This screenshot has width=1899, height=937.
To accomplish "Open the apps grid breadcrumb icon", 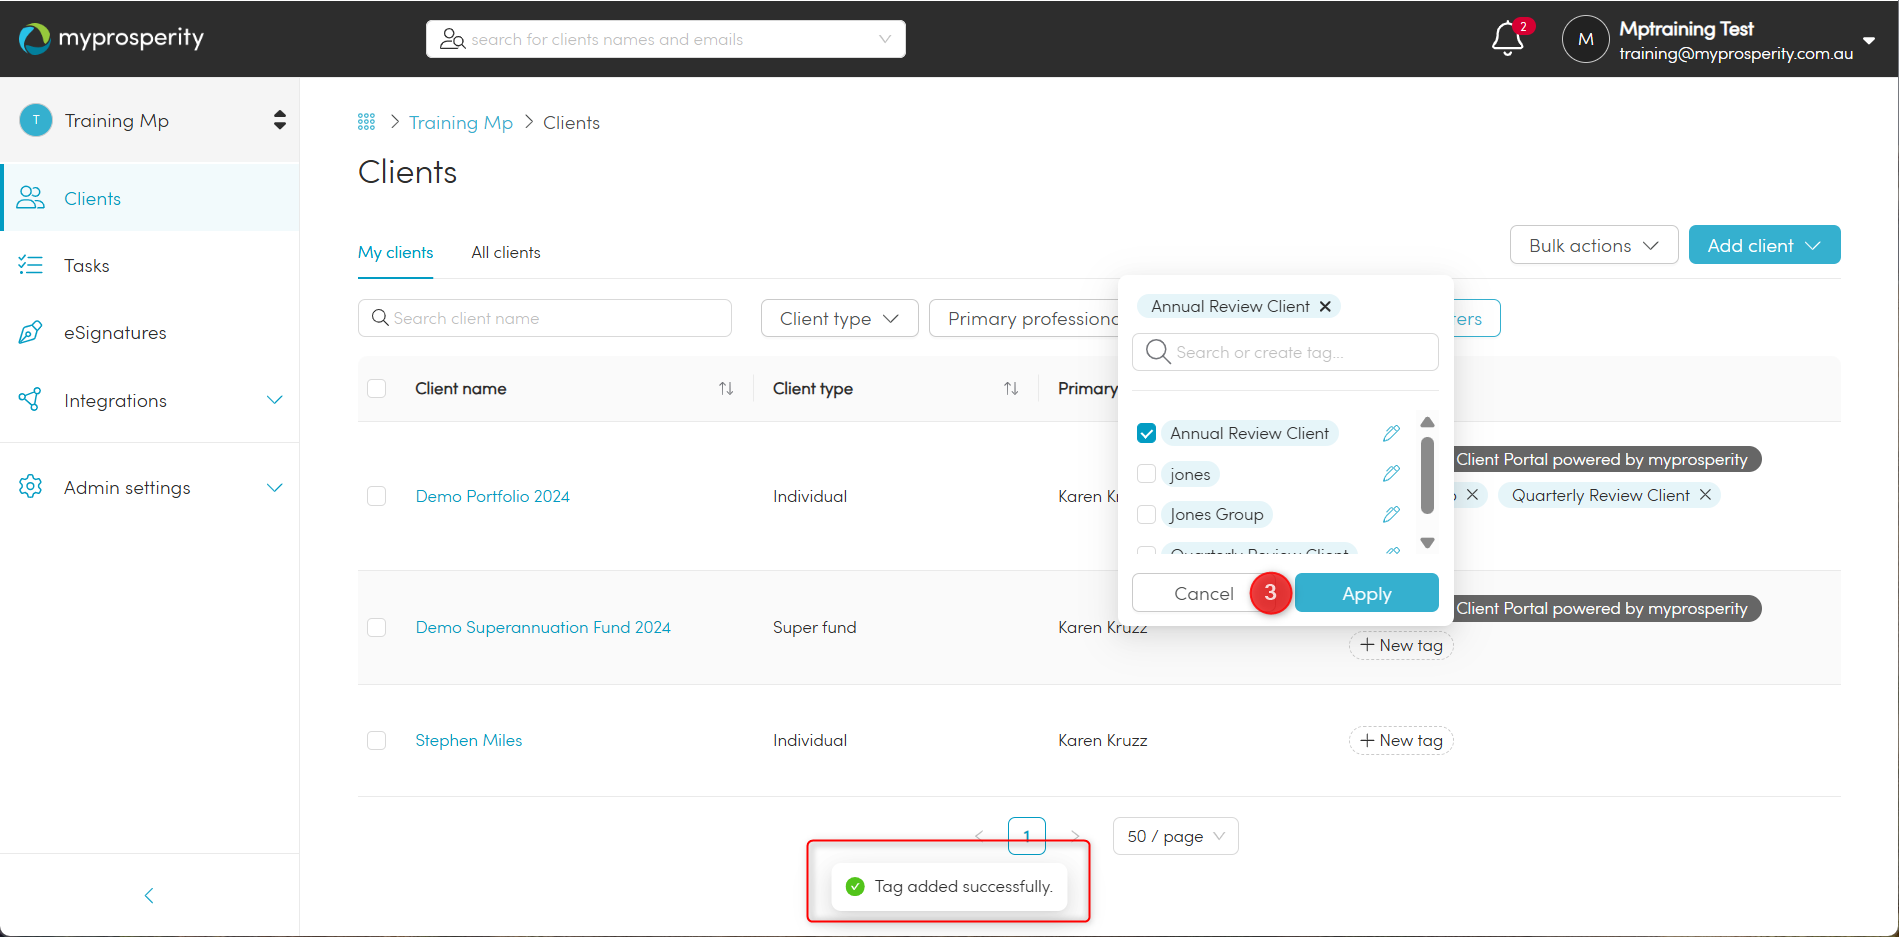I will [366, 122].
